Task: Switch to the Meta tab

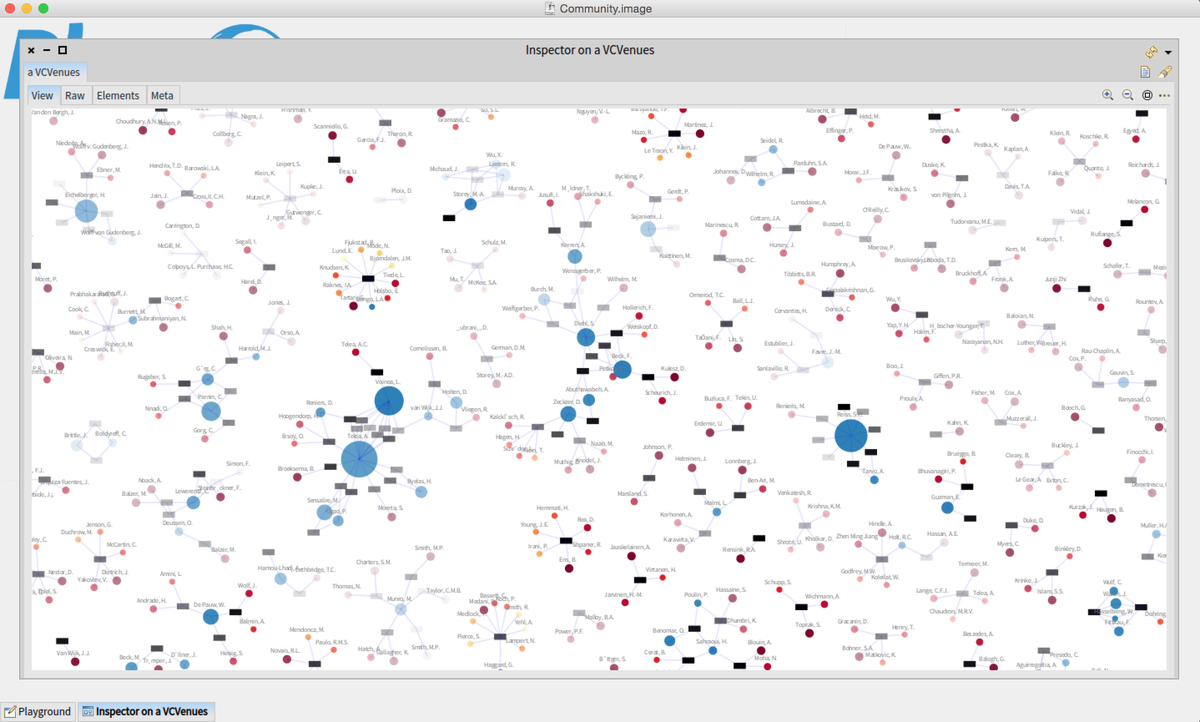Action: click(x=162, y=96)
